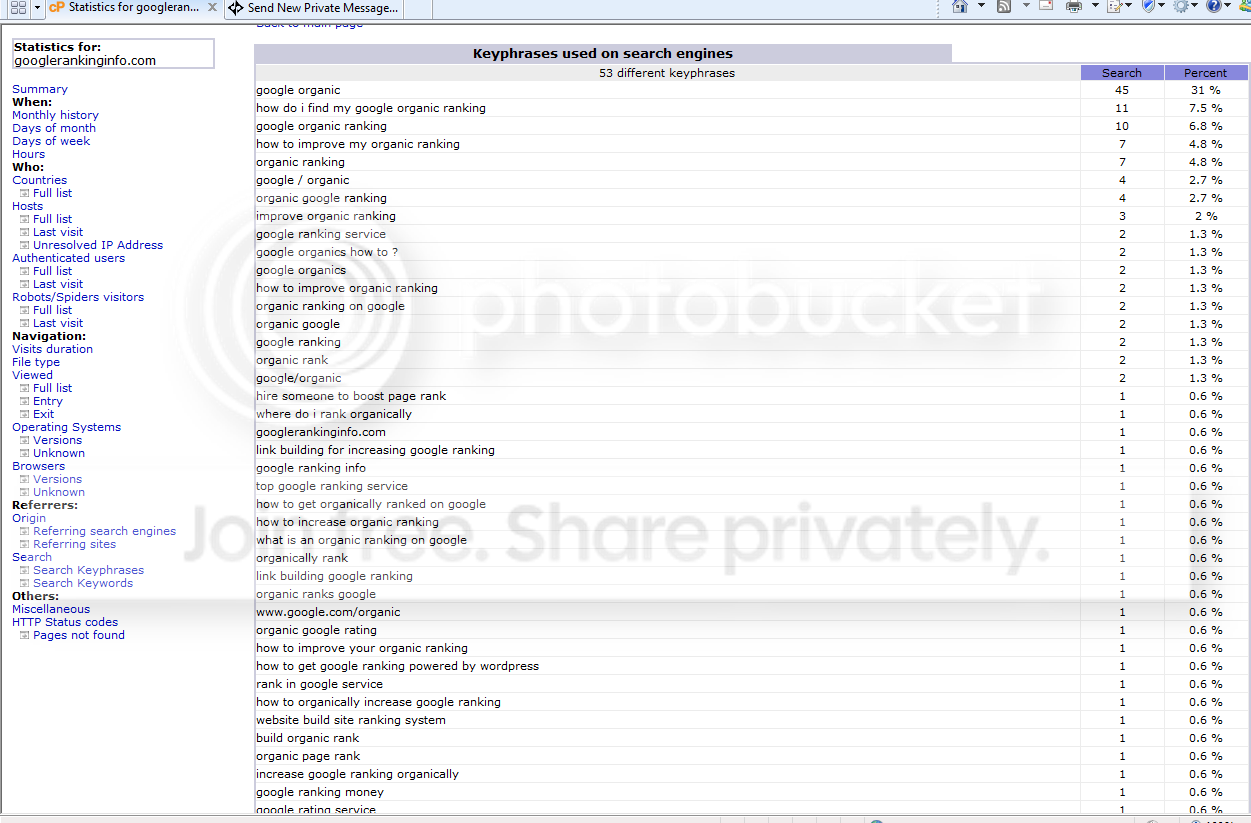Open Authenticated users link
Image resolution: width=1251 pixels, height=823 pixels.
[x=68, y=258]
